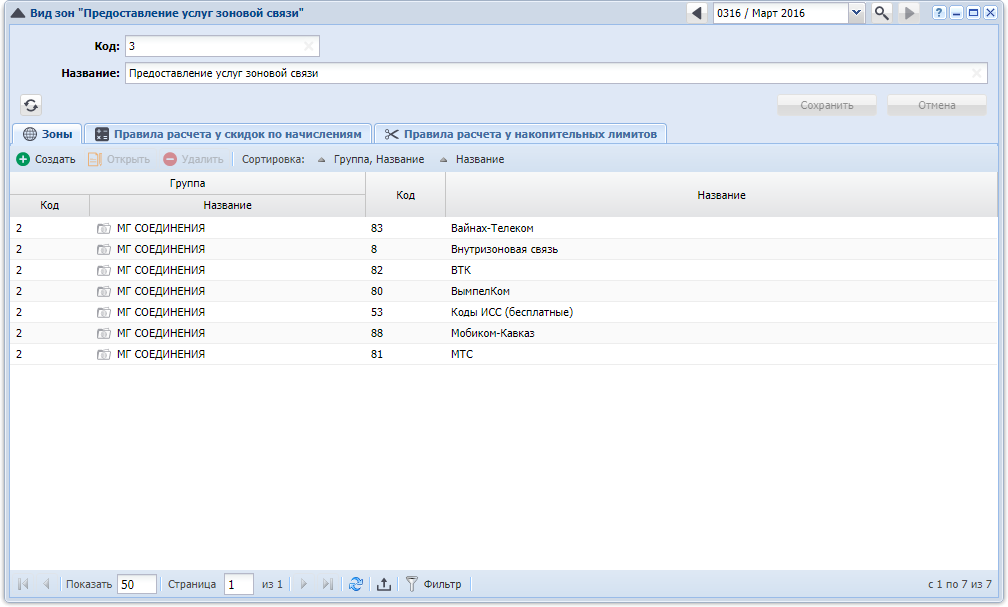Viewport: 1008px width, 607px height.
Task: Clear the Название field with X icon
Action: click(x=976, y=73)
